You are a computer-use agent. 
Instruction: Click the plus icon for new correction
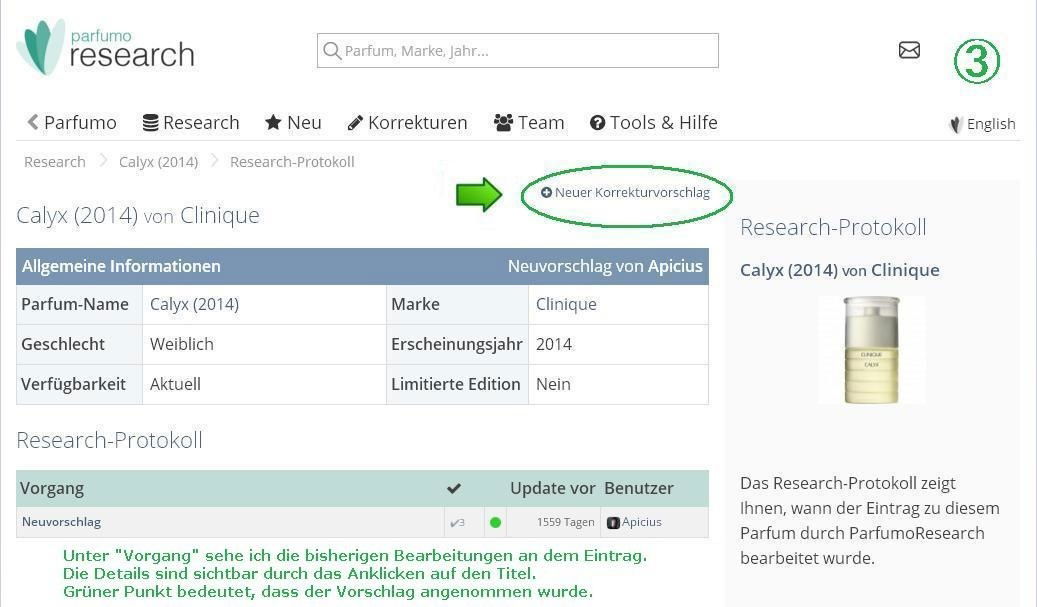pyautogui.click(x=546, y=192)
